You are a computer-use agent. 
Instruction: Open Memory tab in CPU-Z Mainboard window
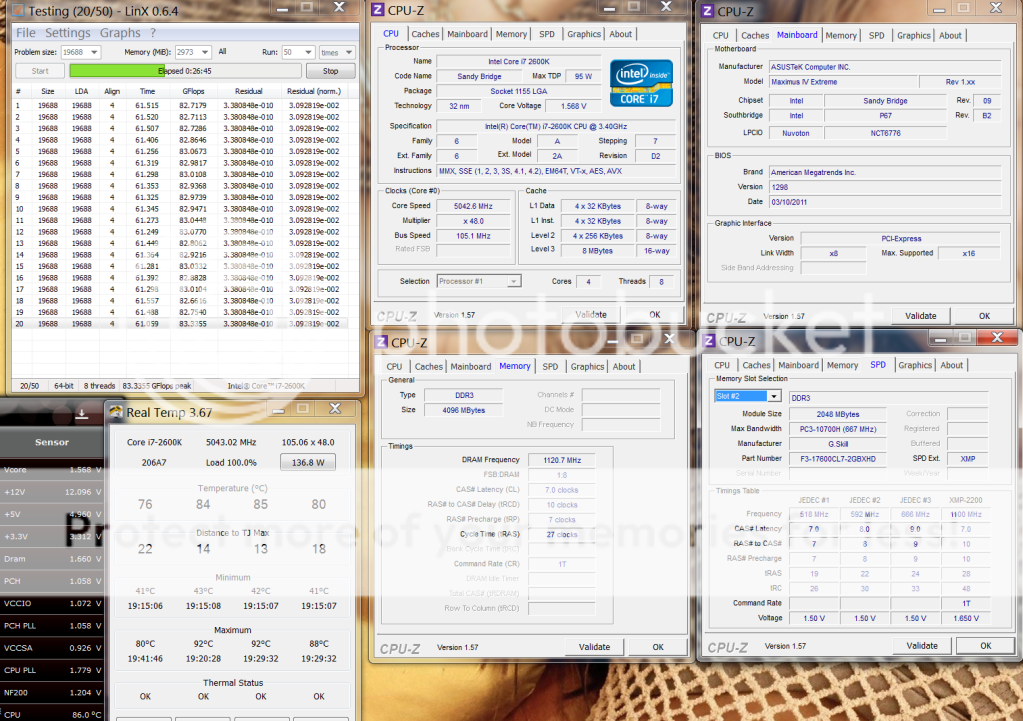click(841, 35)
